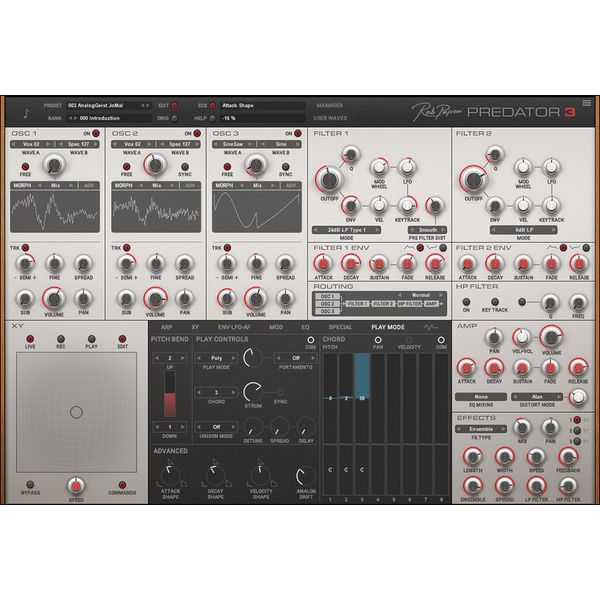Increase CHORD note count with right arrow
The width and height of the screenshot is (600, 600).
(233, 393)
